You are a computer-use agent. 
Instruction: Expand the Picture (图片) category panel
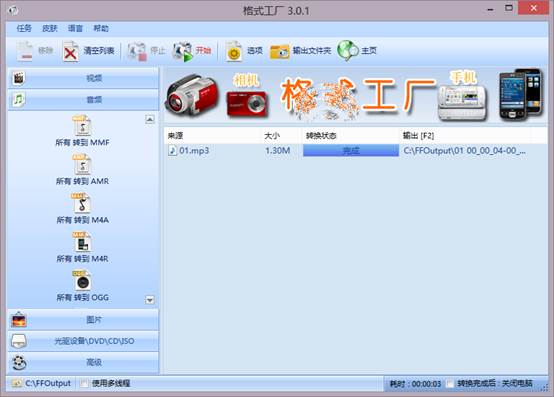pos(83,320)
